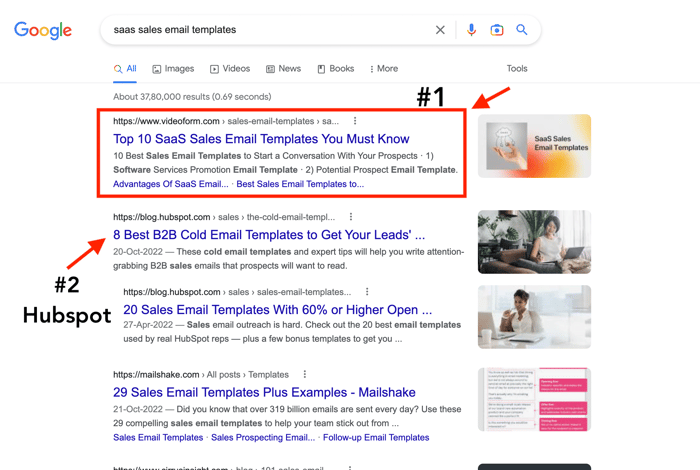This screenshot has width=700, height=470.
Task: Open SaaS Sales Email Templates thumbnail image
Action: 534,146
